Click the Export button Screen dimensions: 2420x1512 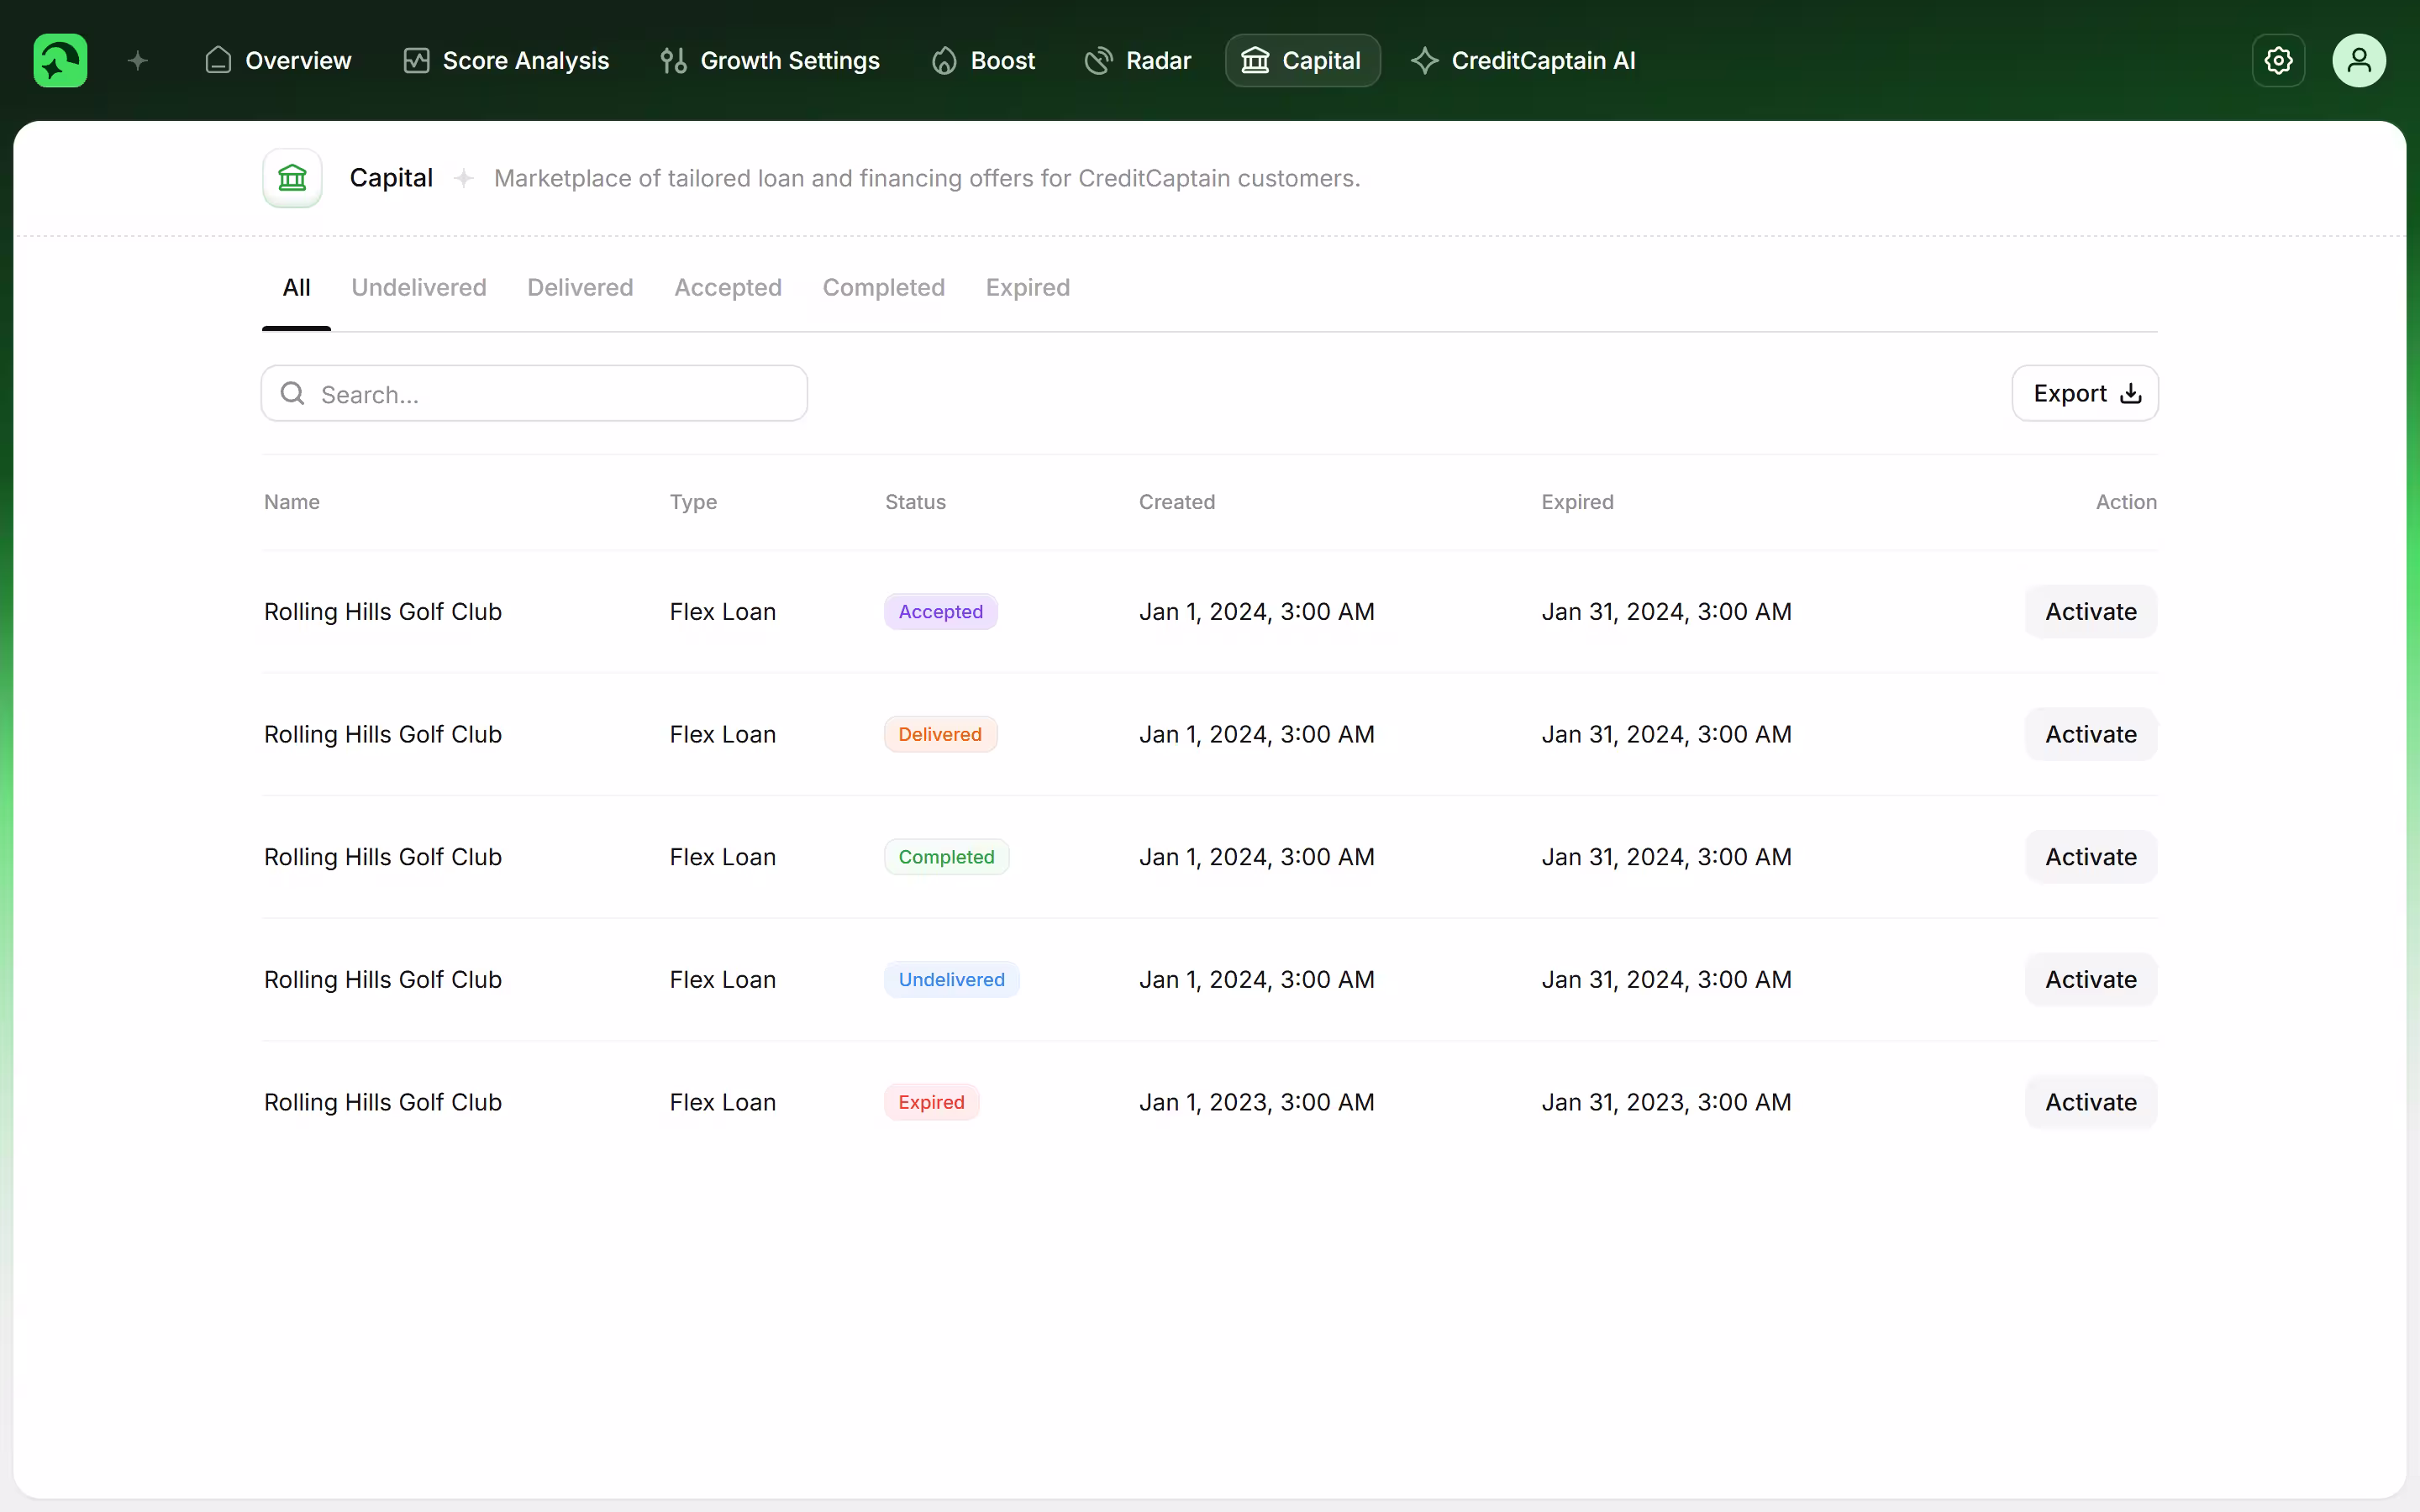click(x=2085, y=393)
